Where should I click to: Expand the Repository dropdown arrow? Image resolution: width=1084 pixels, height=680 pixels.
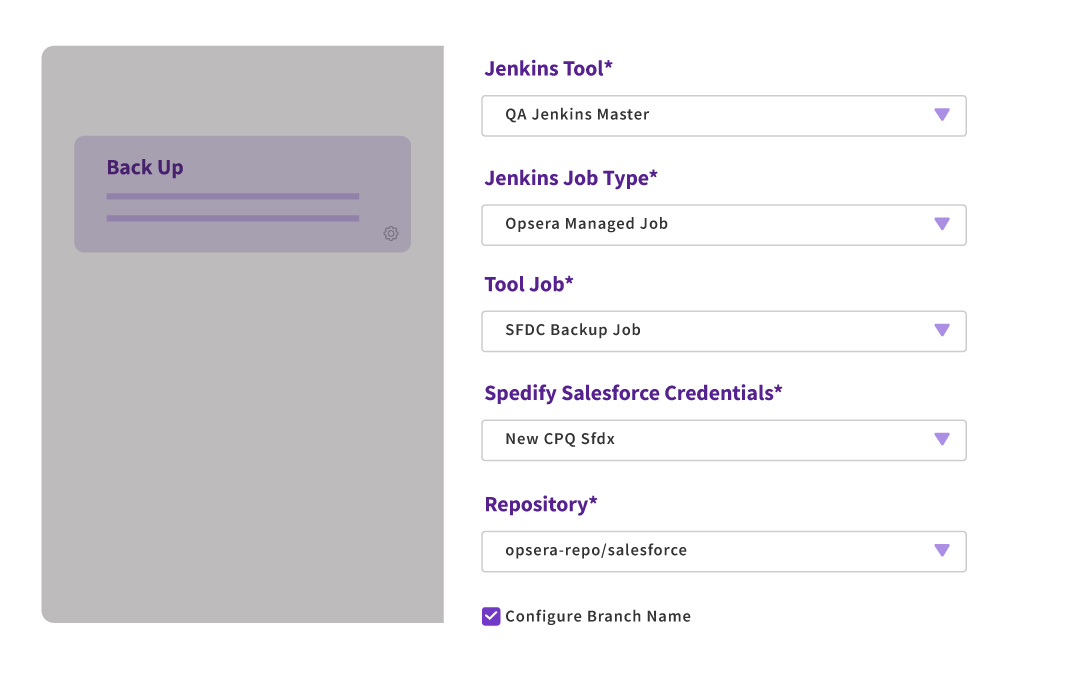[x=942, y=550]
